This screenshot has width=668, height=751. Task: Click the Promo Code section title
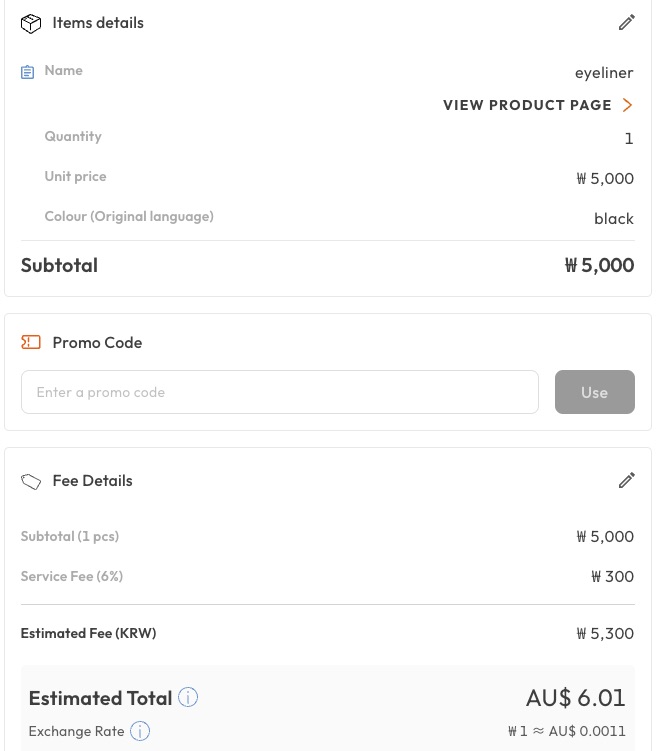(97, 342)
